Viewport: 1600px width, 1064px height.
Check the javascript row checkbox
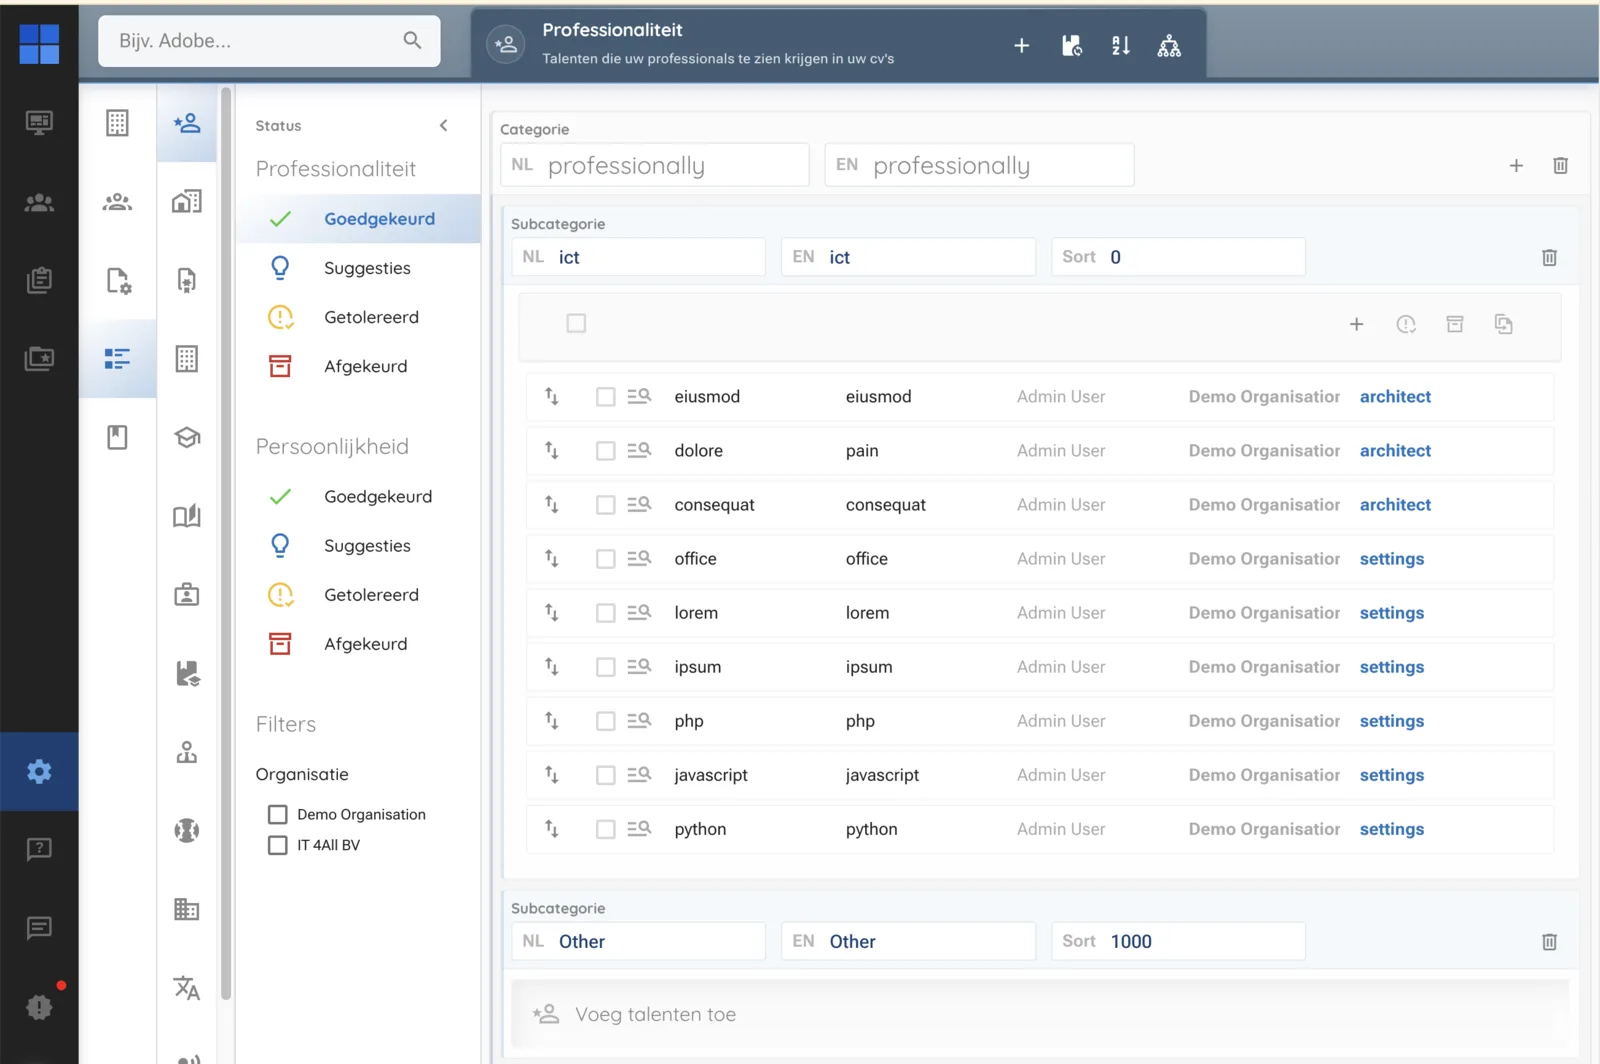pyautogui.click(x=605, y=775)
